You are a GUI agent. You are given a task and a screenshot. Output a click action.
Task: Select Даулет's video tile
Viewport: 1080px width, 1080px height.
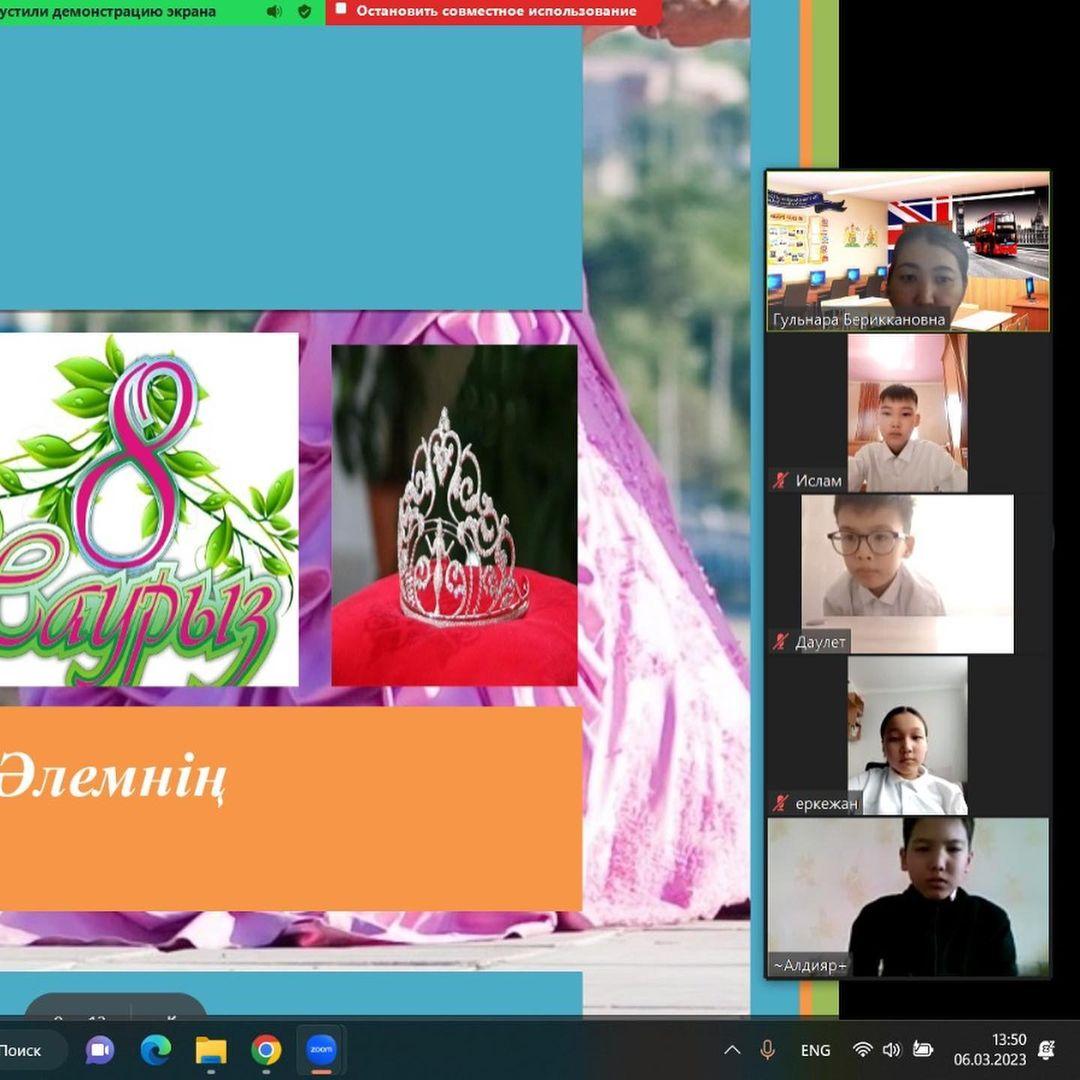(x=908, y=574)
